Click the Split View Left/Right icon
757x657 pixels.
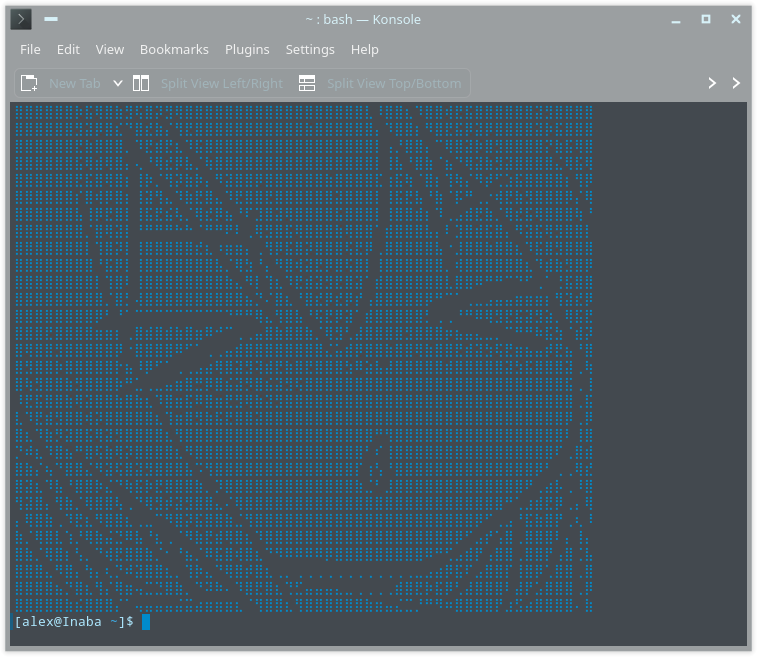(x=141, y=83)
